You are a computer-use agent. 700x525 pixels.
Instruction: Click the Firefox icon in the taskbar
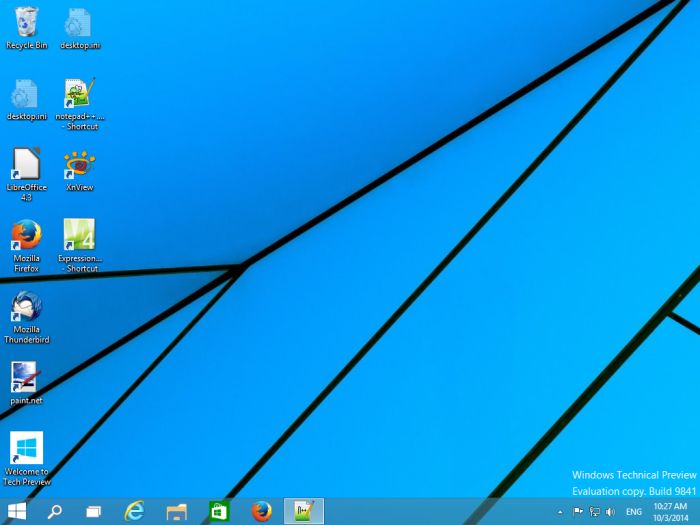point(262,511)
